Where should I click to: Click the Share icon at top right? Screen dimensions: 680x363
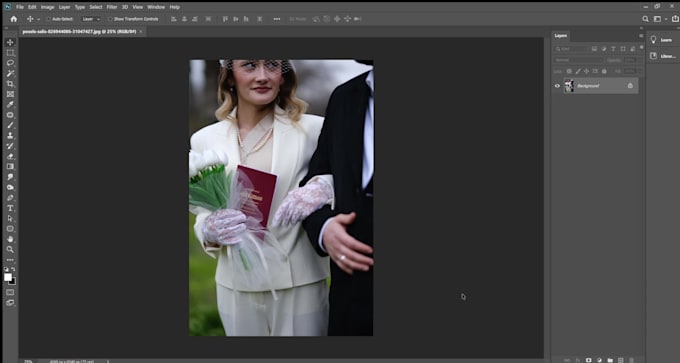tap(675, 19)
